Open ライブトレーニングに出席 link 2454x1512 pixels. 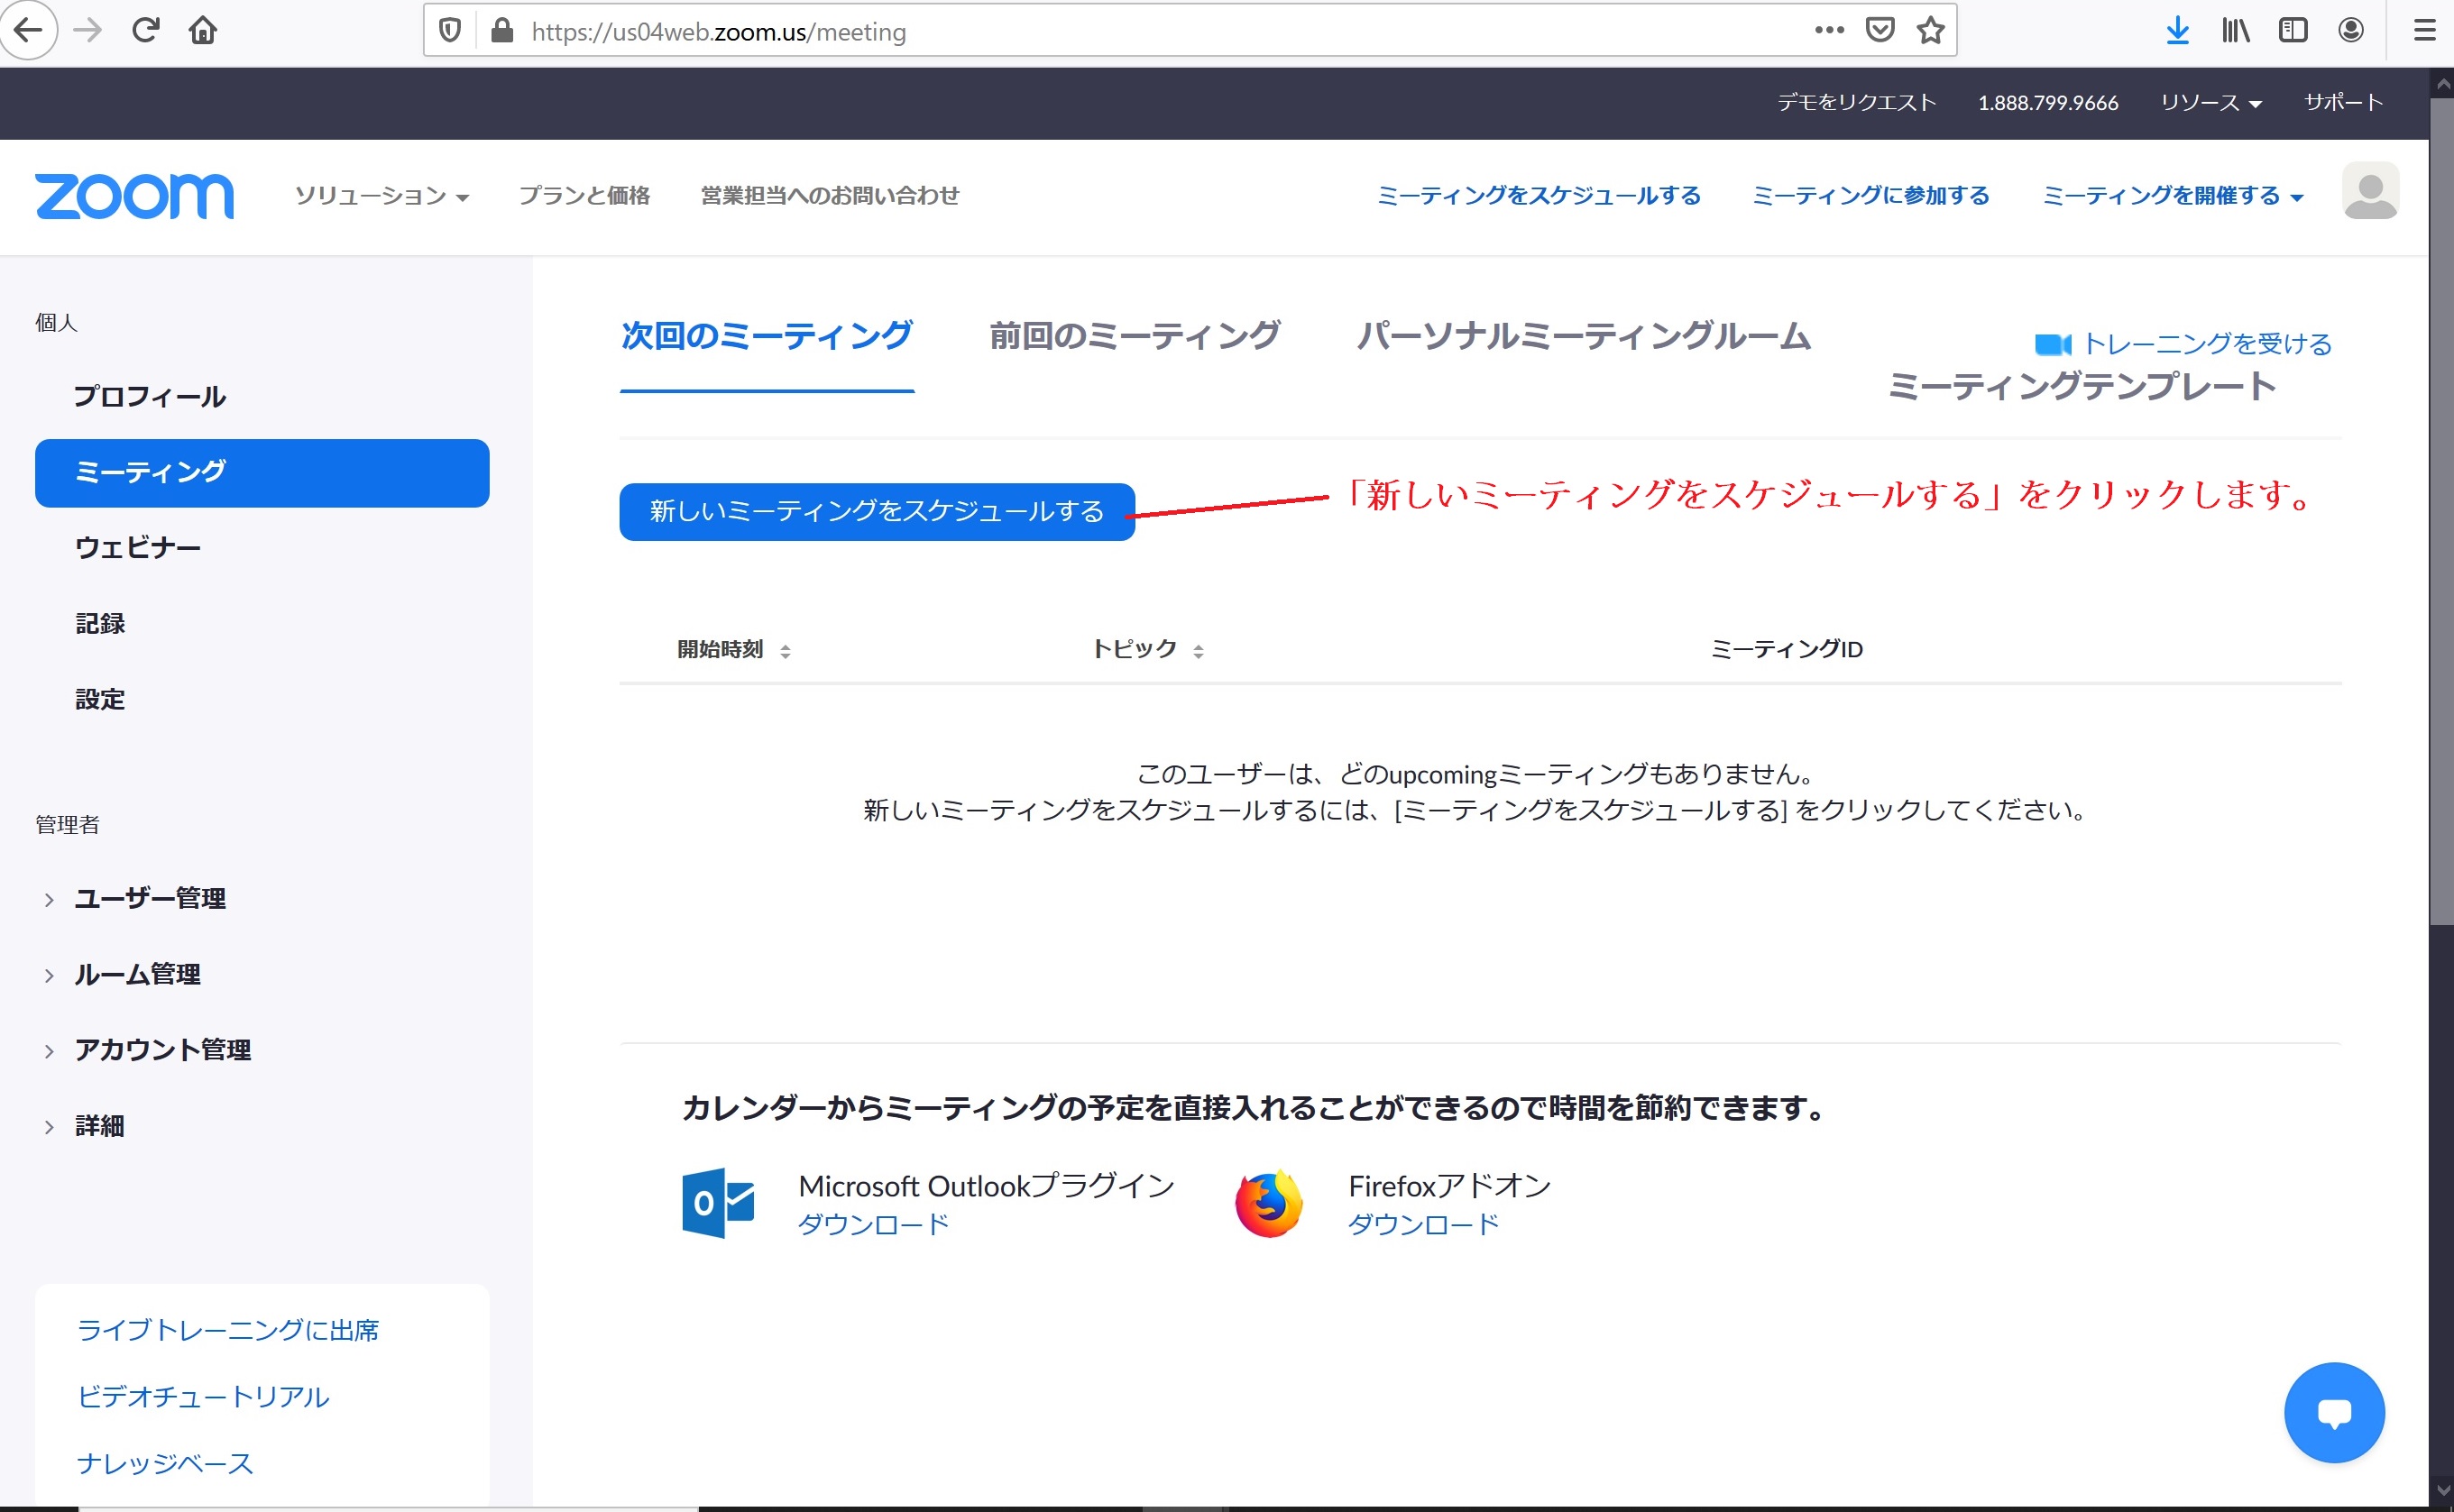coord(228,1330)
